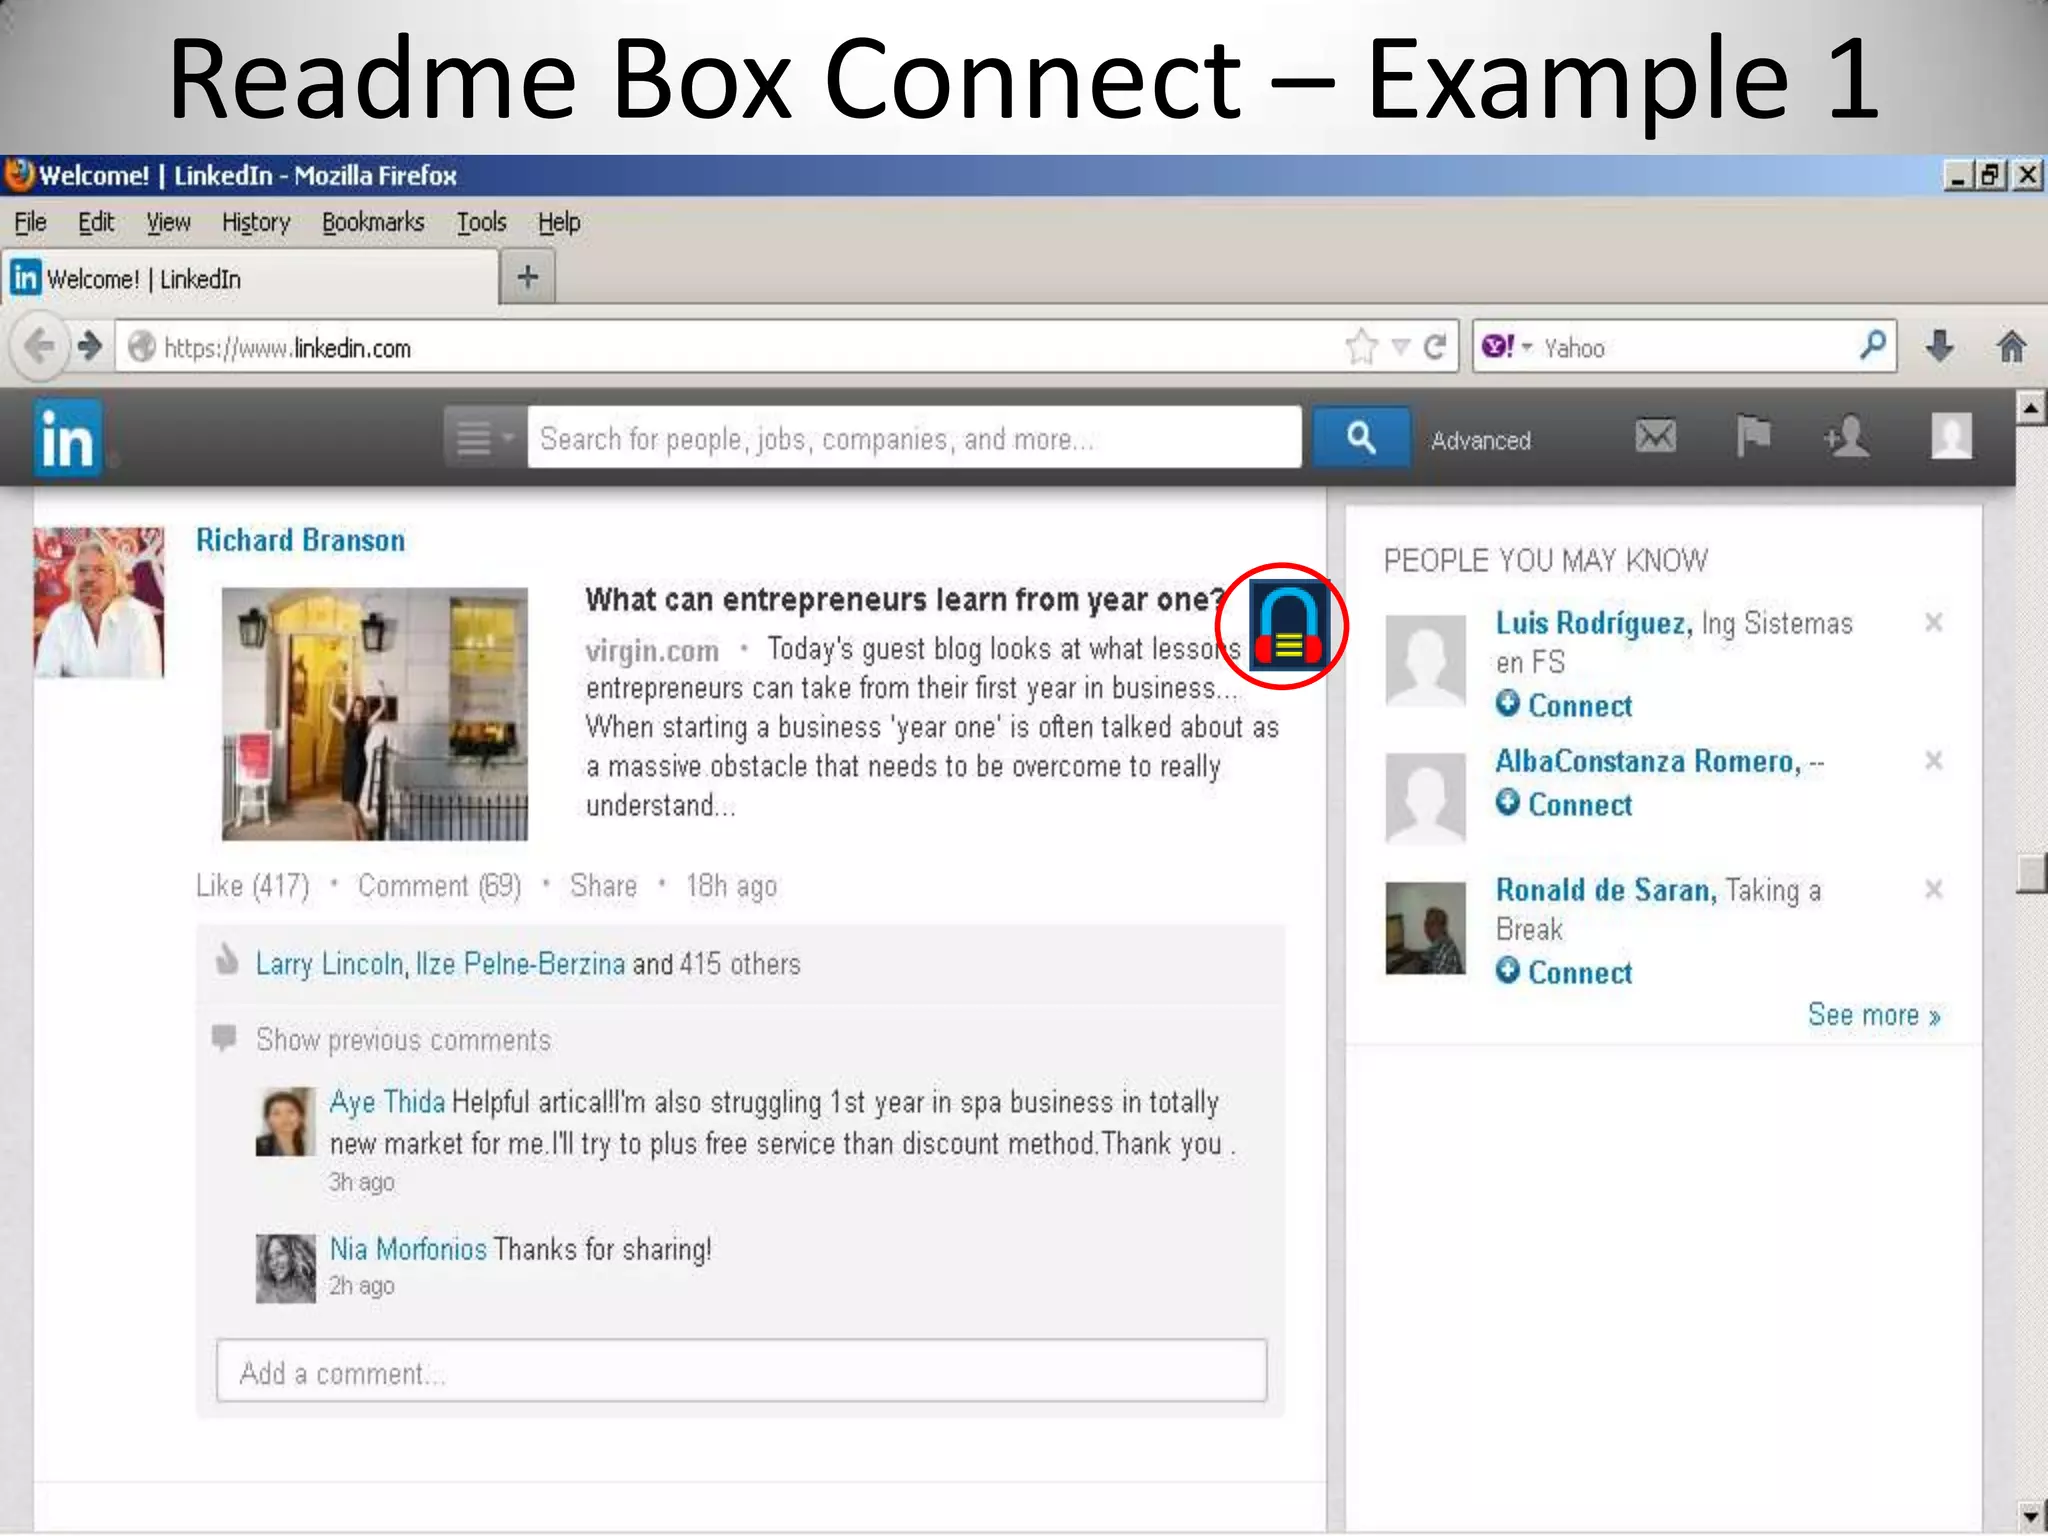Go back with the browser back arrow
The image size is (2048, 1536).
[x=40, y=347]
